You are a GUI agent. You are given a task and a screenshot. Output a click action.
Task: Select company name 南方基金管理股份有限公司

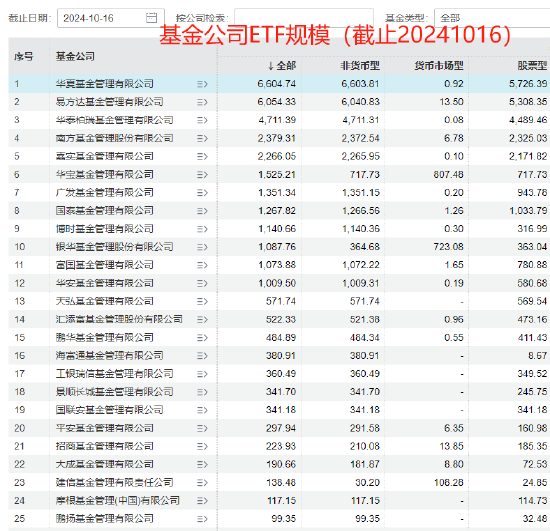(x=114, y=138)
